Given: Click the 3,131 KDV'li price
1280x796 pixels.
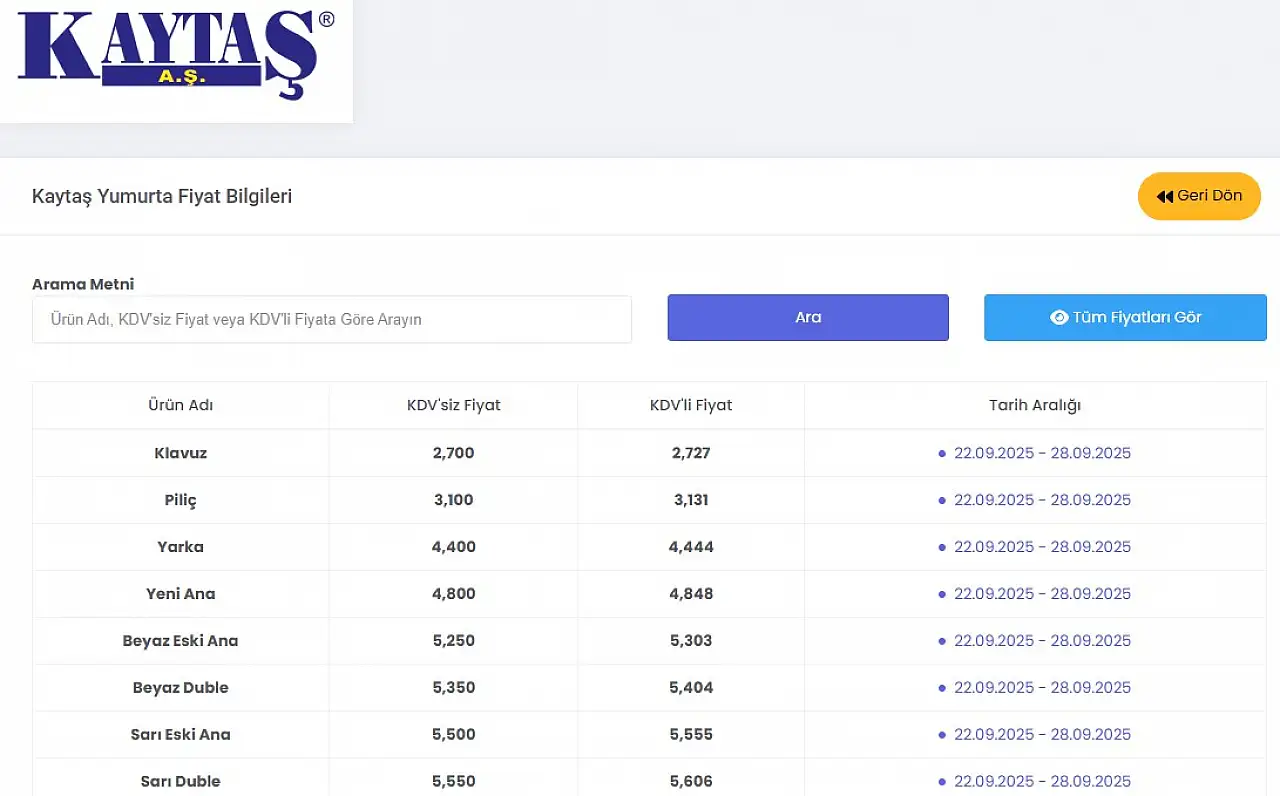Looking at the screenshot, I should coord(691,500).
